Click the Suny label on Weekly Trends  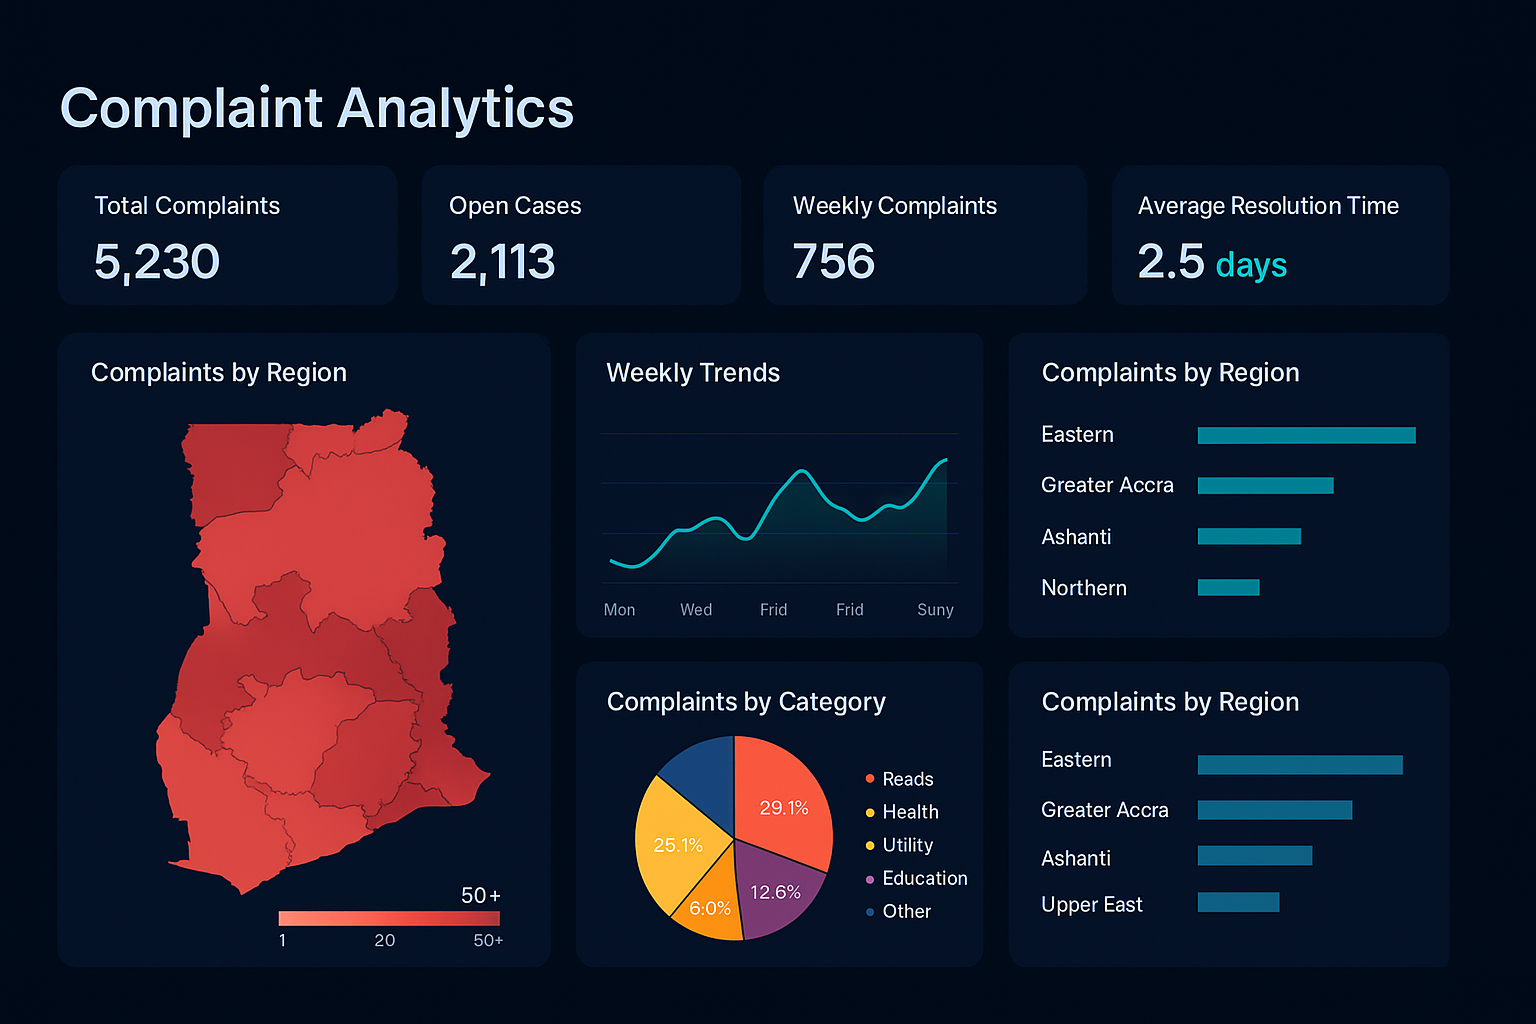coord(935,610)
